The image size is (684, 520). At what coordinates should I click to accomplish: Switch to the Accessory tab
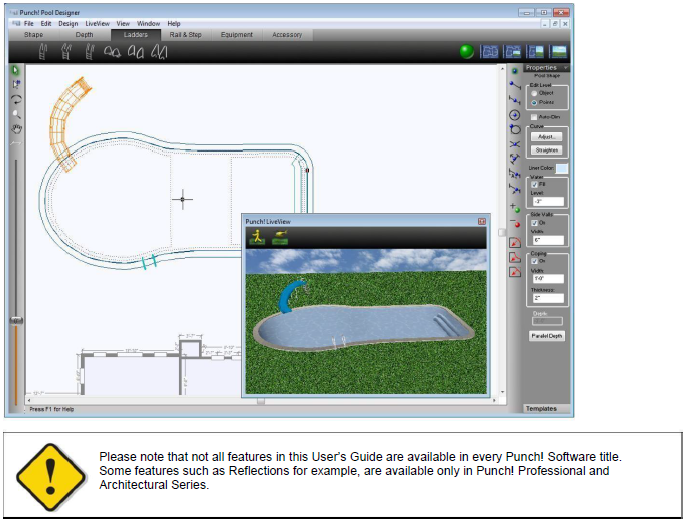[287, 34]
